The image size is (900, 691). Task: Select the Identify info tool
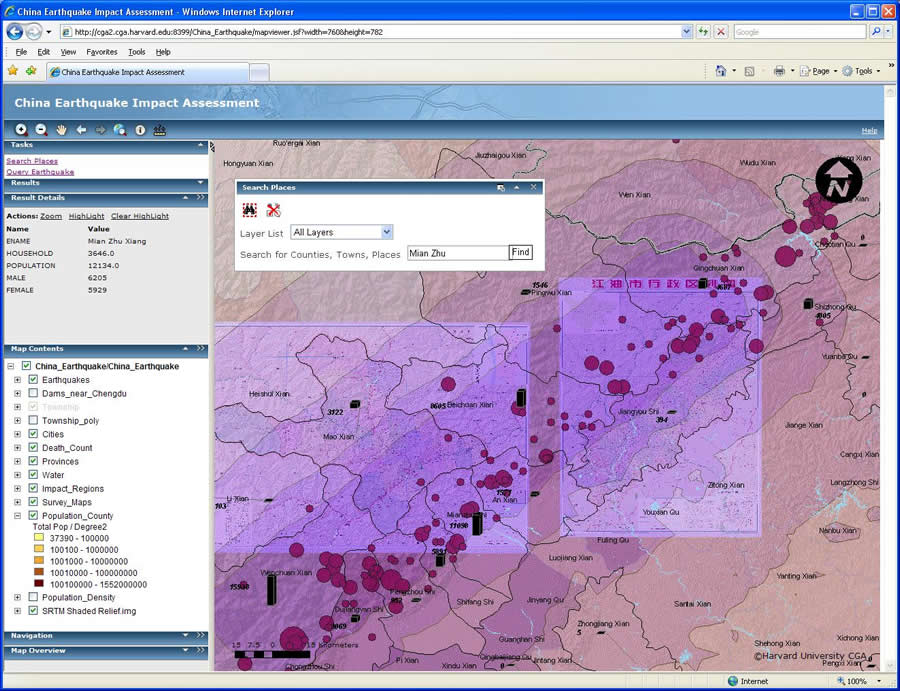[140, 130]
